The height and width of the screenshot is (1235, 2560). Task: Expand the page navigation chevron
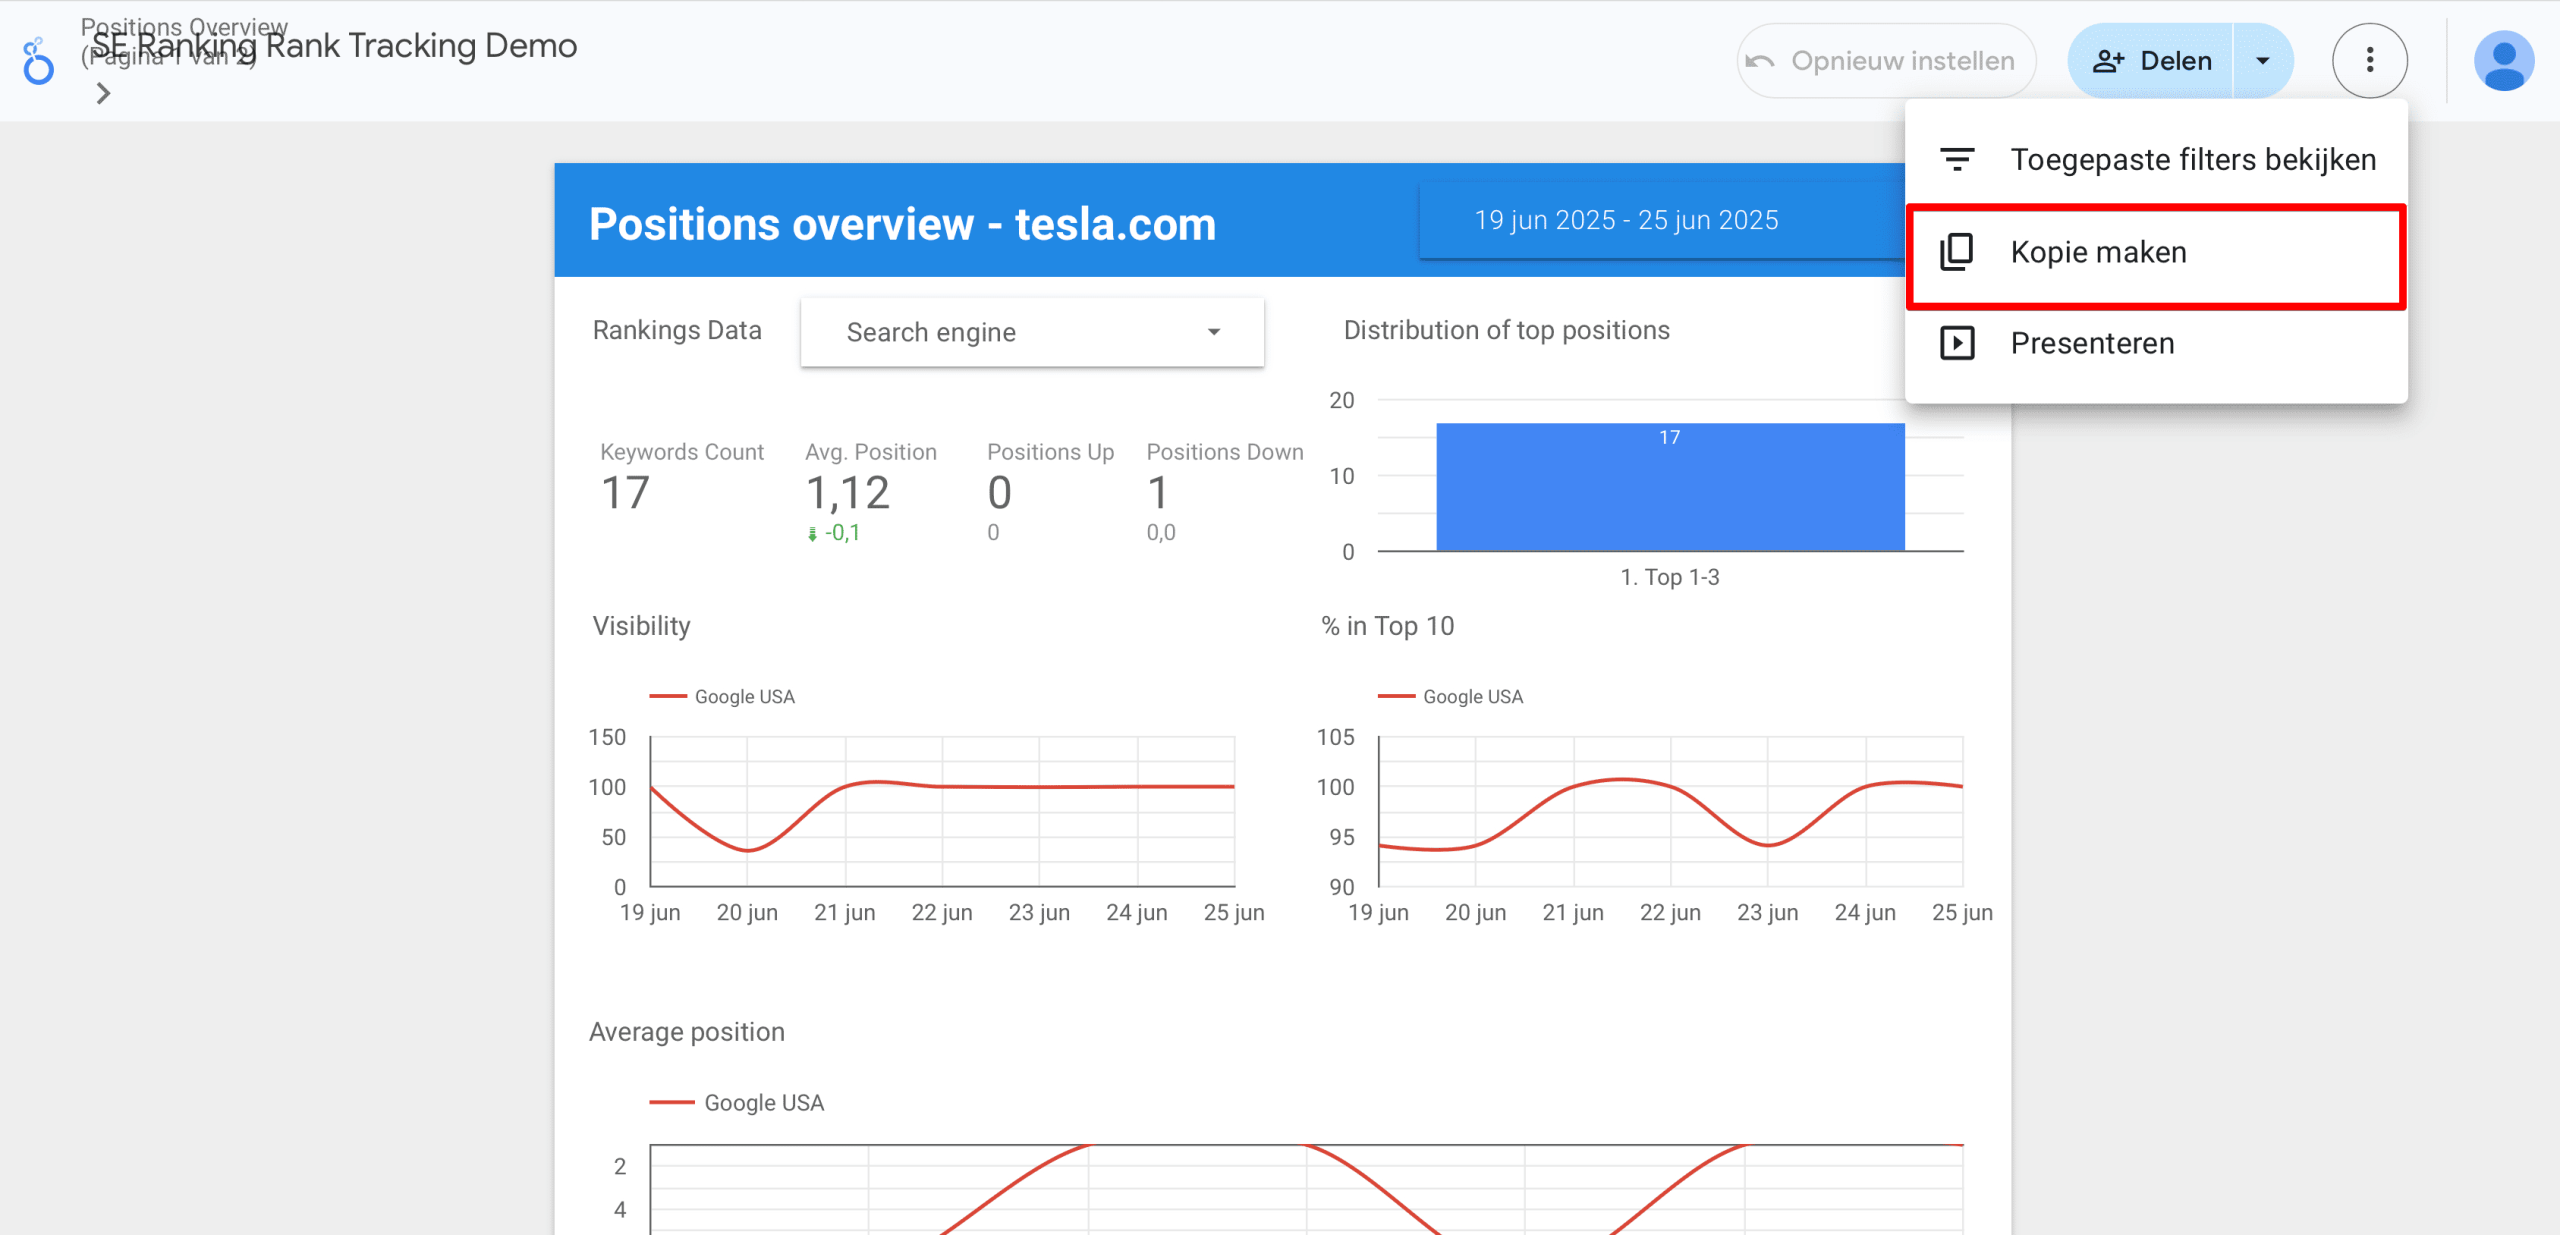coord(103,93)
